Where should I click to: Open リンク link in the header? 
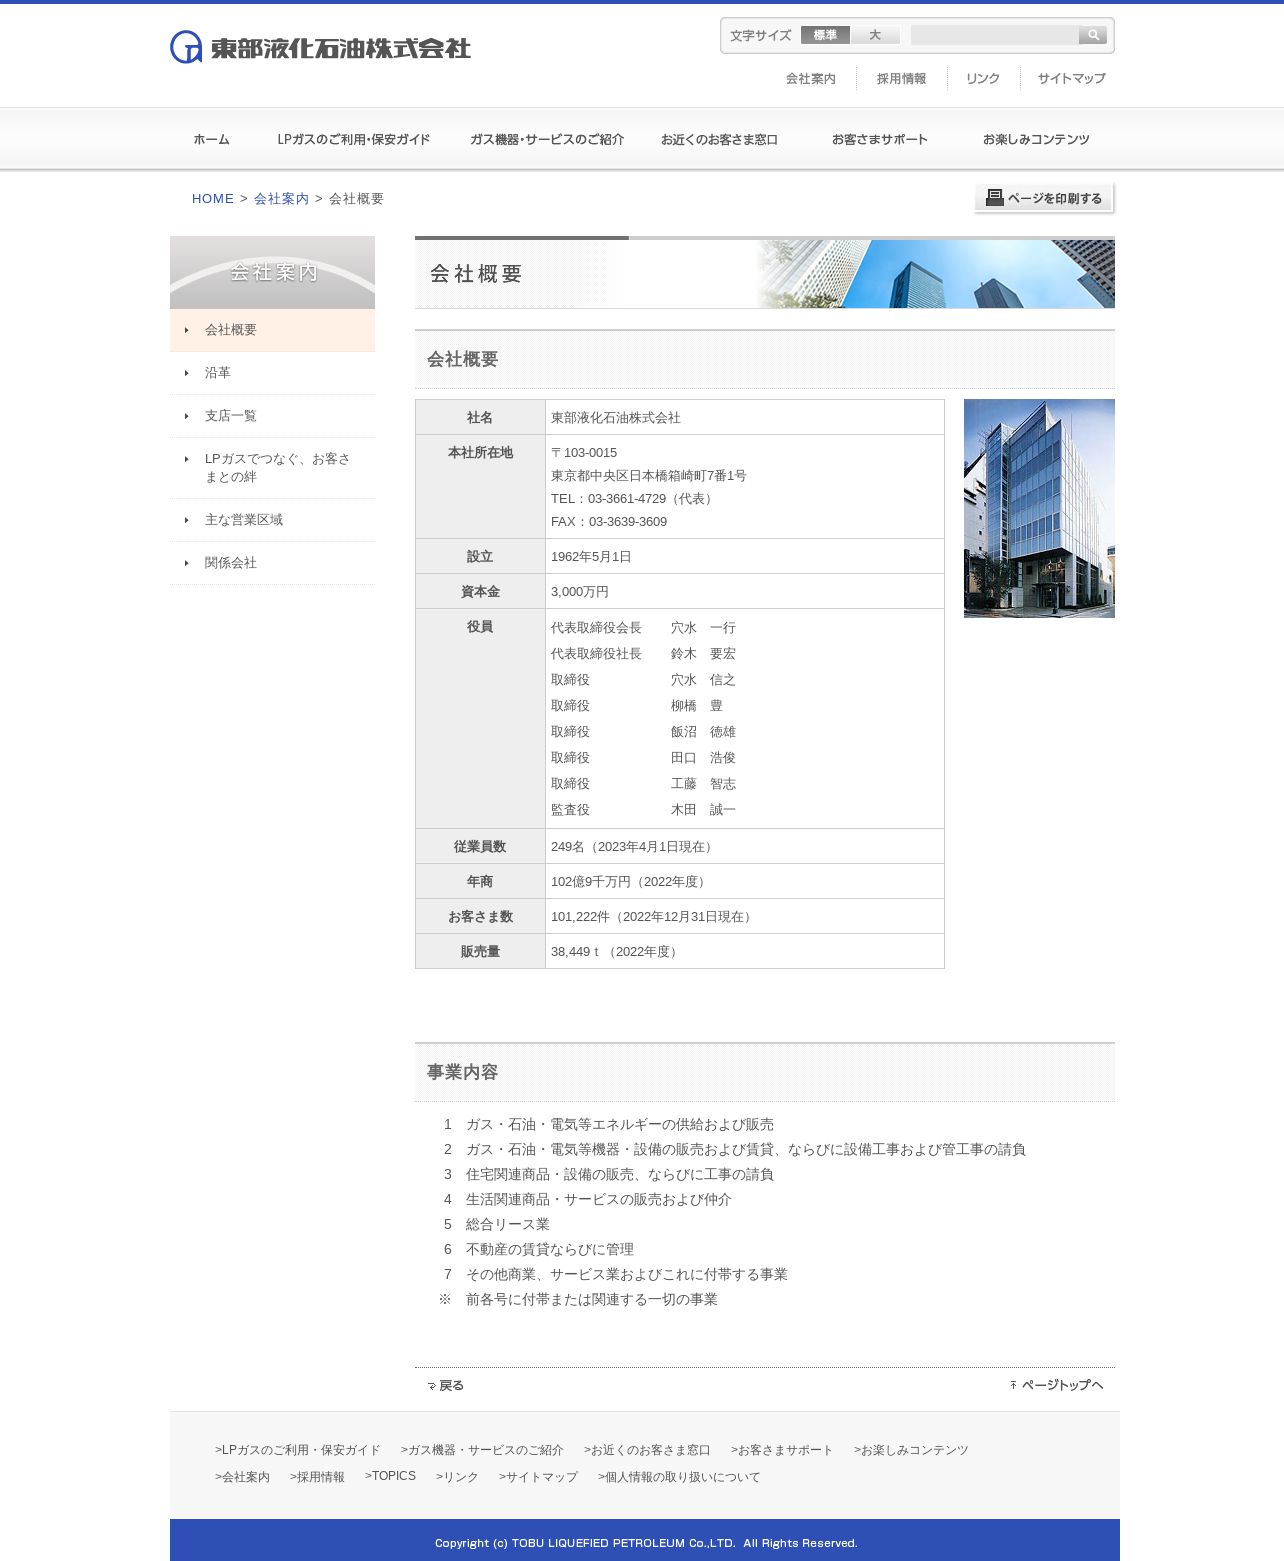983,78
